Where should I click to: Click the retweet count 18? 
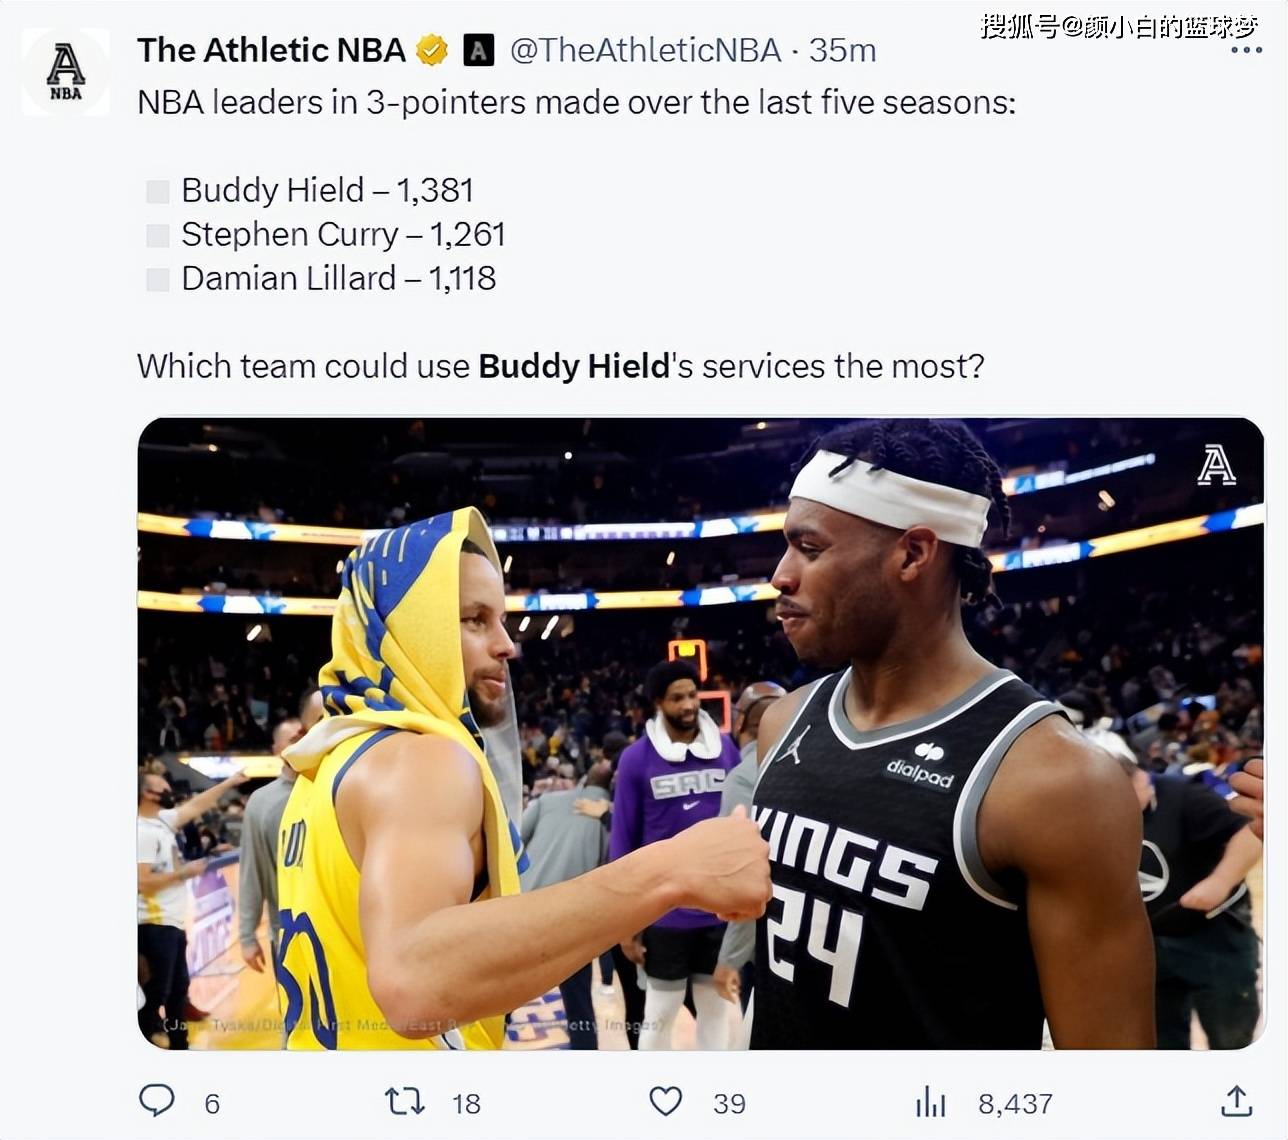pyautogui.click(x=466, y=1104)
